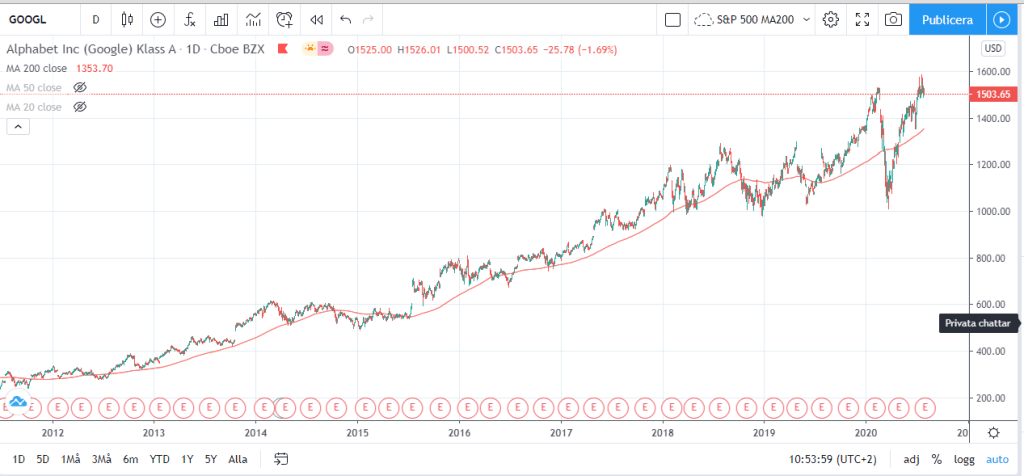Open the indicators fx menu
The height and width of the screenshot is (476, 1024).
point(190,19)
